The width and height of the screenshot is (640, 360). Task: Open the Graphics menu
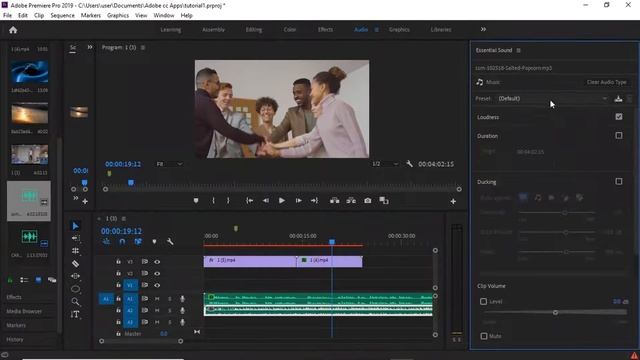click(118, 16)
